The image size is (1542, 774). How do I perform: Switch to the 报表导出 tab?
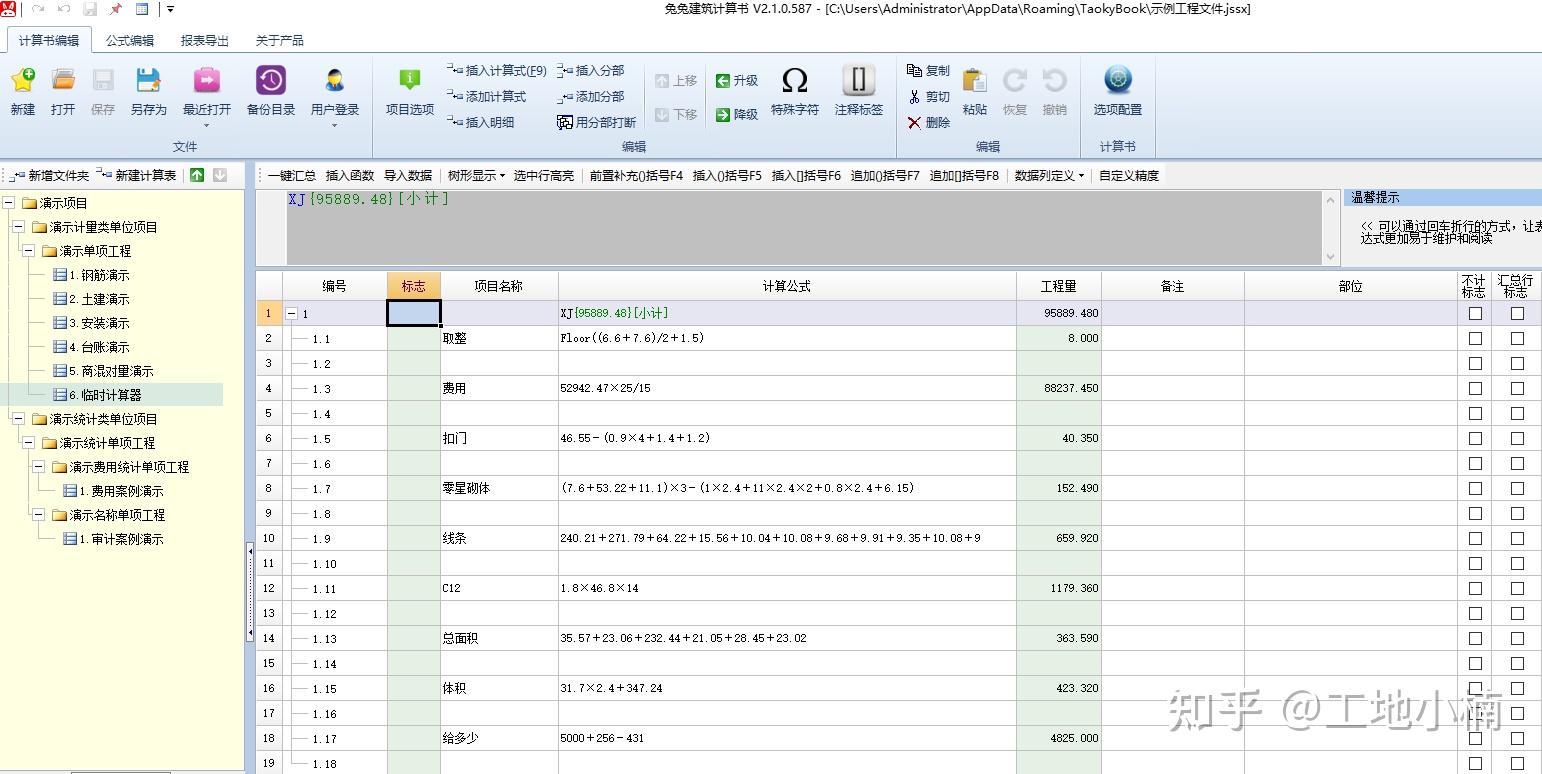click(x=205, y=41)
